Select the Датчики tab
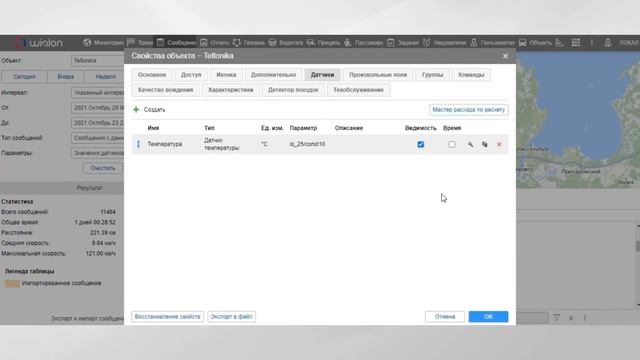This screenshot has height=360, width=640. point(322,75)
